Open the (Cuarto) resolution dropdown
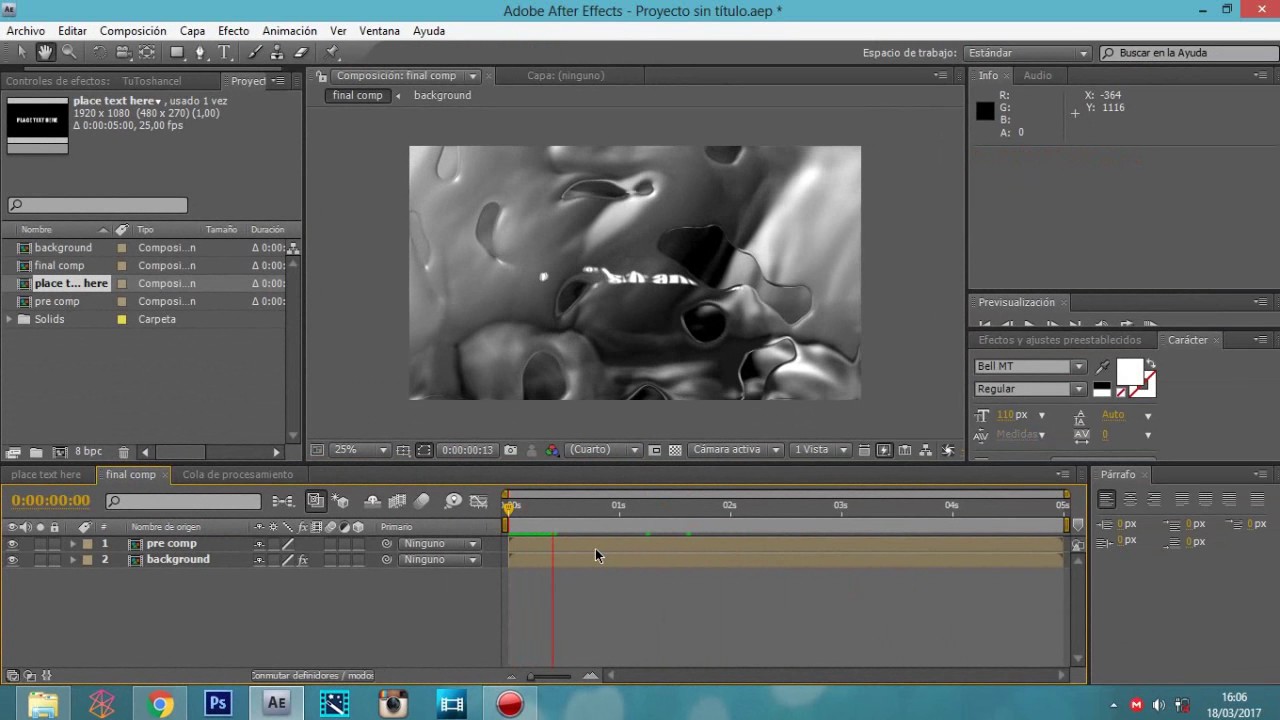 coord(604,450)
